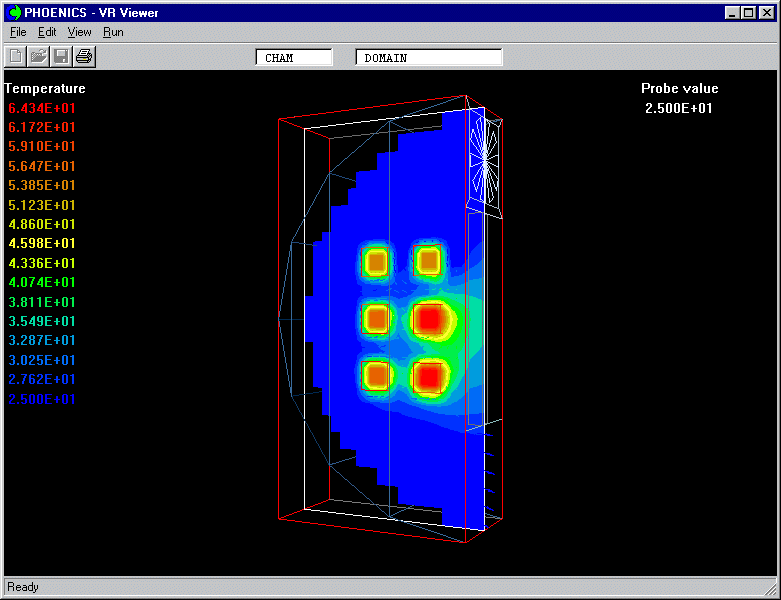
Task: Click the CHAM text field
Action: click(x=294, y=58)
